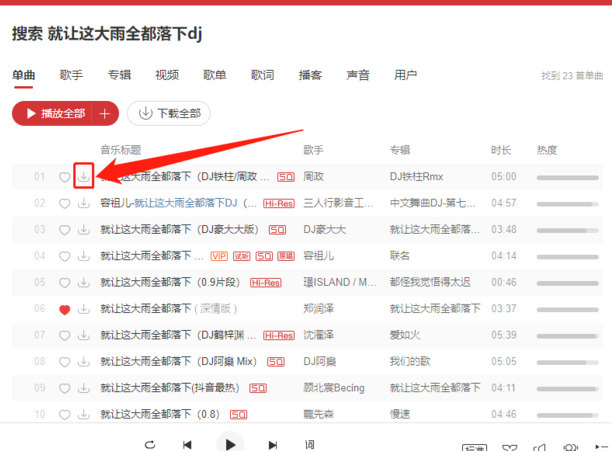Open artist 周政
Image resolution: width=612 pixels, height=451 pixels.
click(313, 177)
